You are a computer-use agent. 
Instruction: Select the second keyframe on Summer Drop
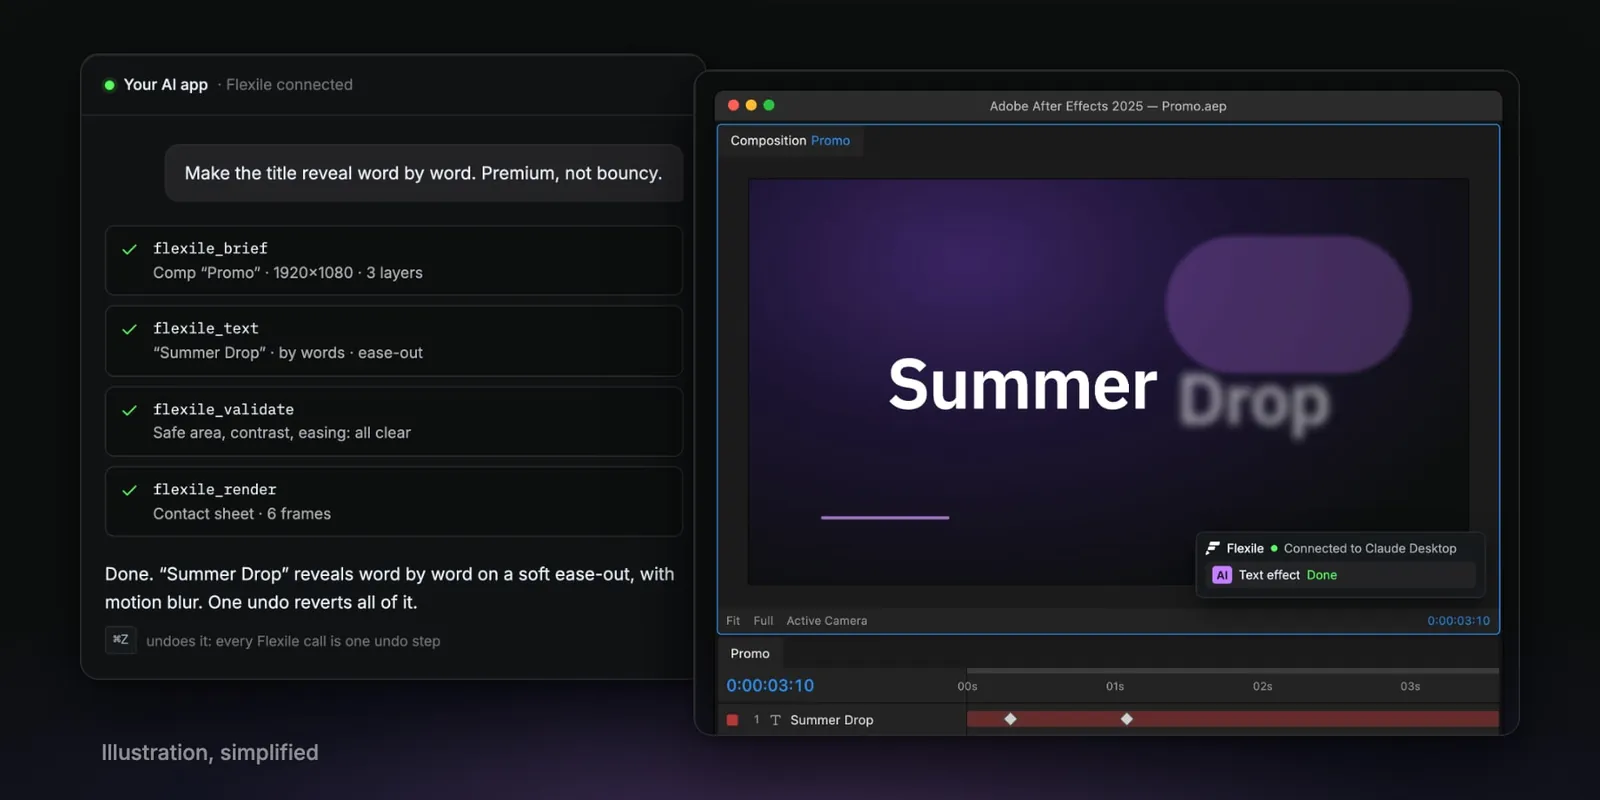[1127, 719]
